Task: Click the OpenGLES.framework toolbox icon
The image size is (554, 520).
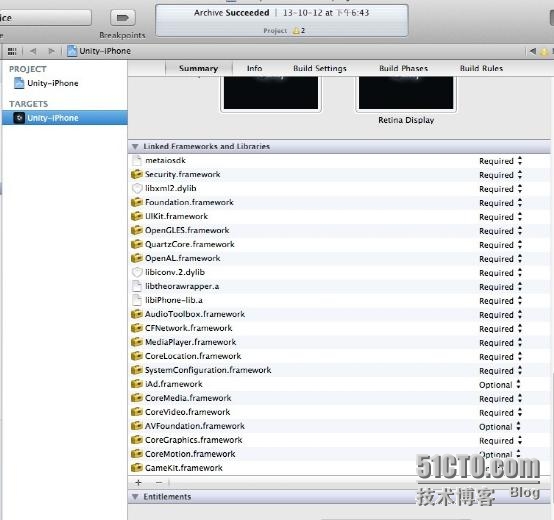Action: (137, 230)
